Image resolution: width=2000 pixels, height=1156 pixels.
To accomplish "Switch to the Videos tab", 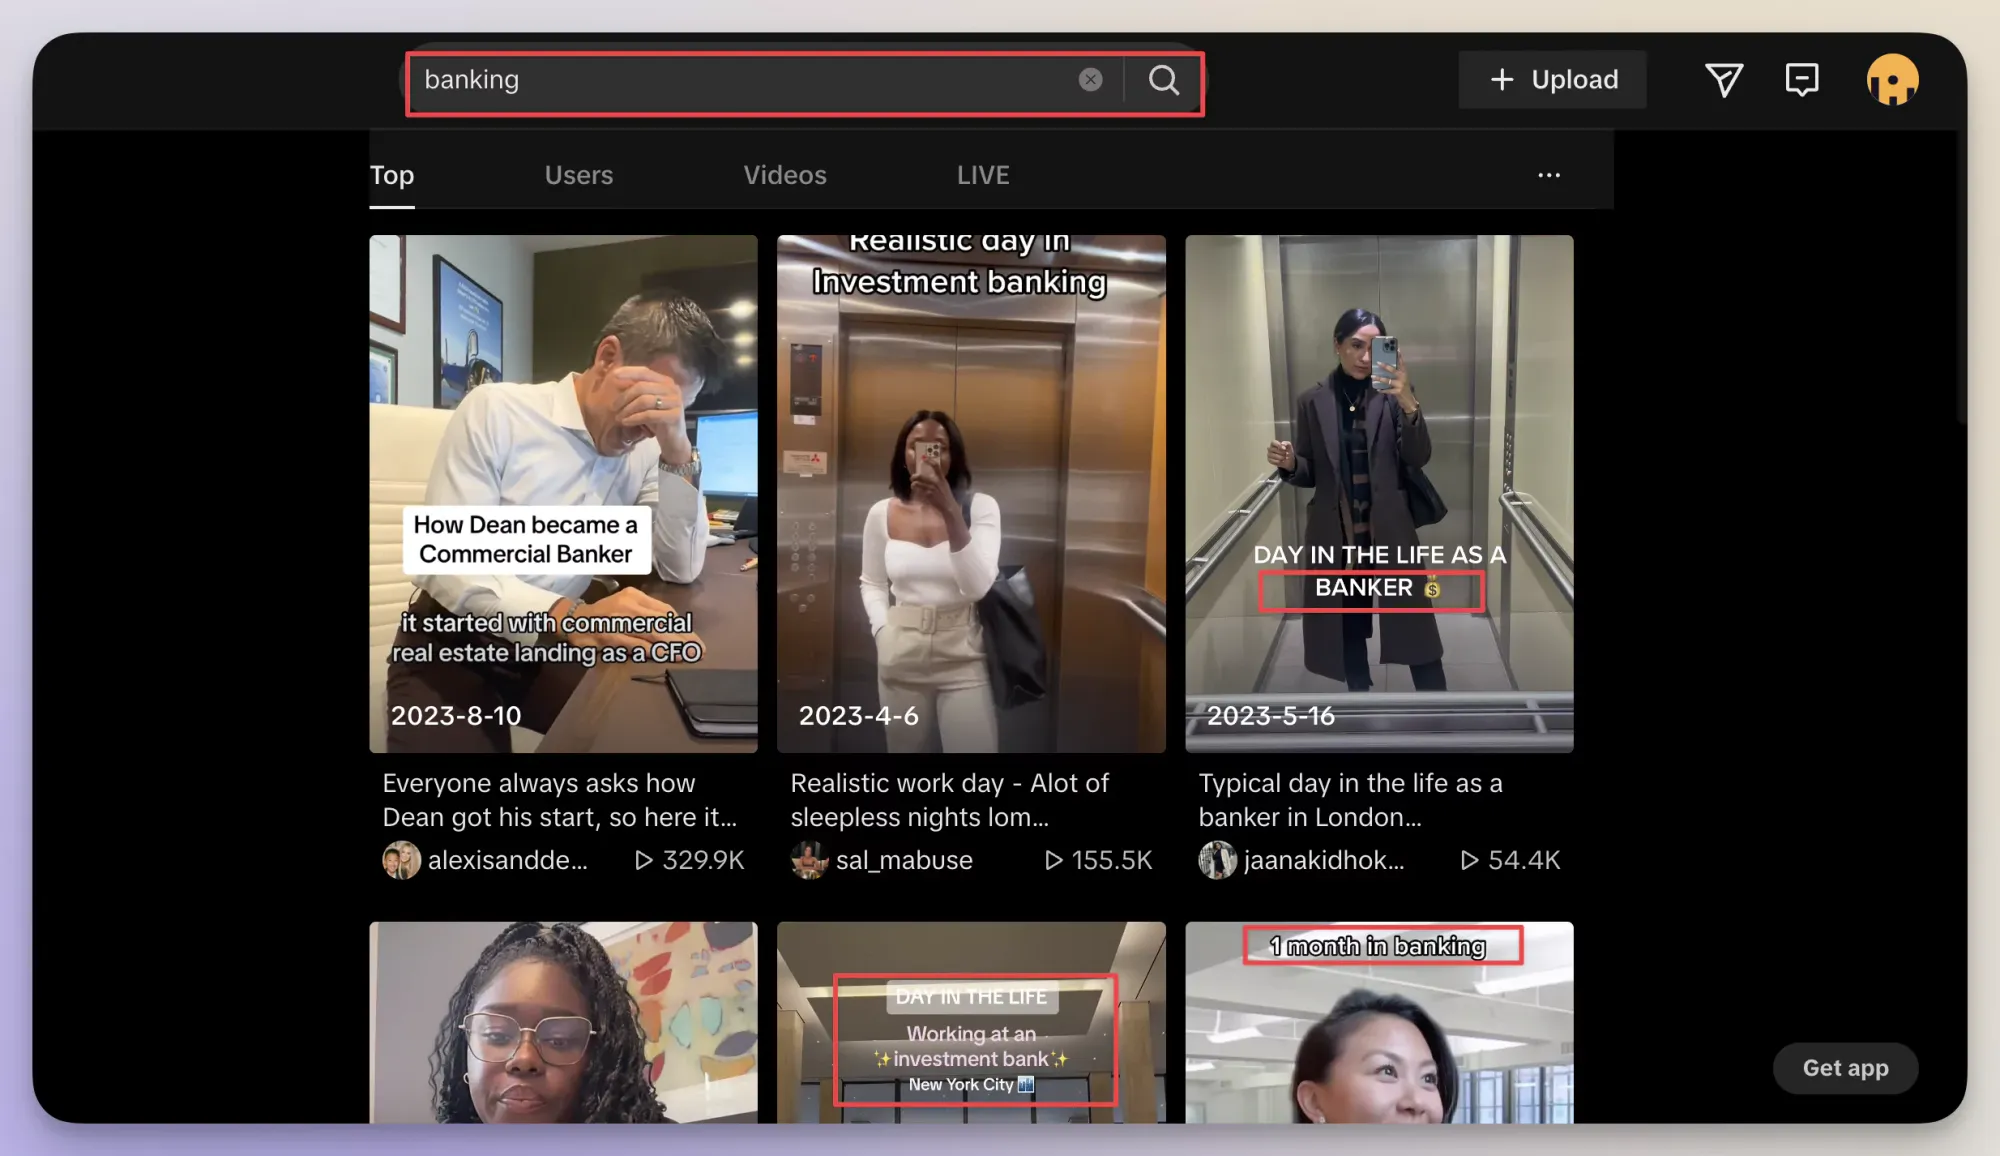I will click(785, 175).
